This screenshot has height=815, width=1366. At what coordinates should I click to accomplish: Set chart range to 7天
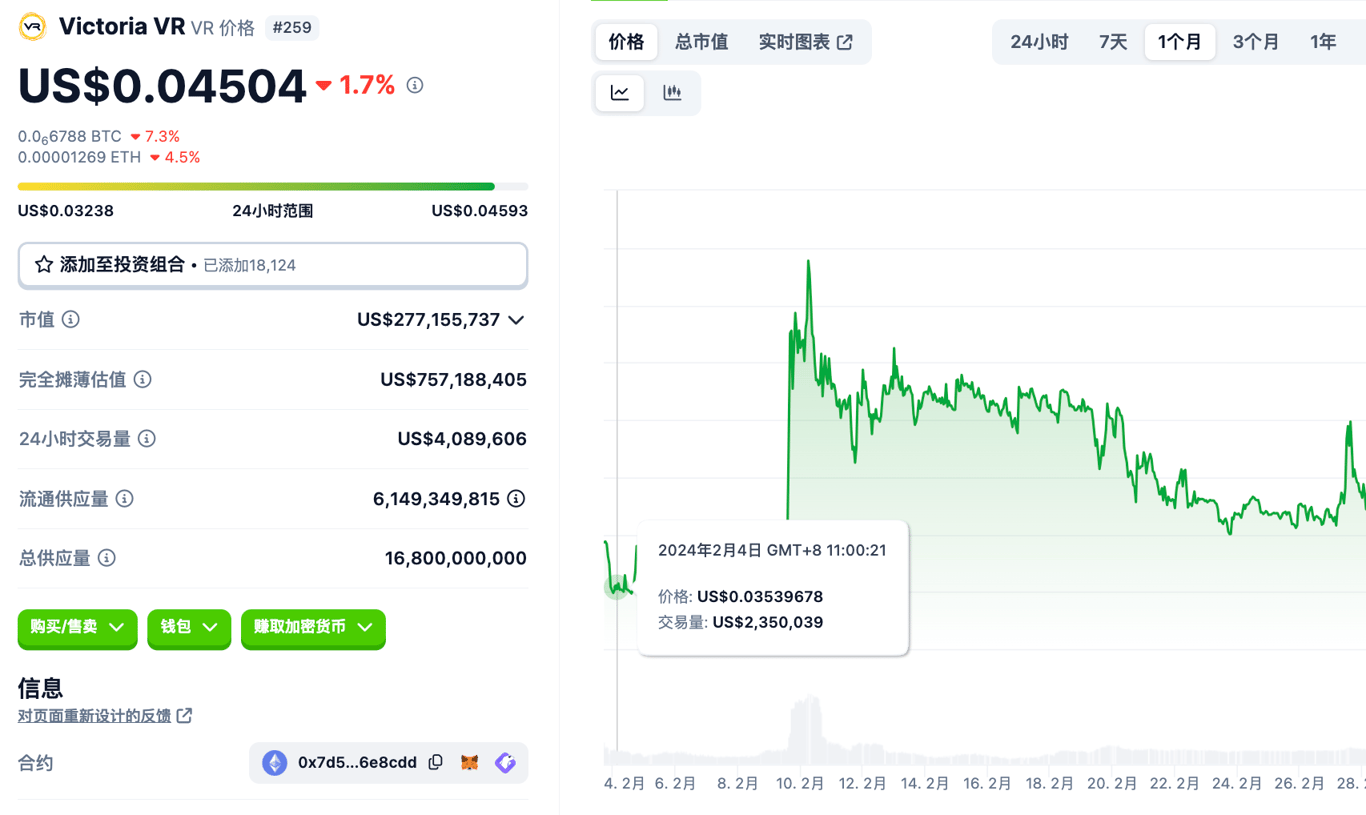point(1113,42)
